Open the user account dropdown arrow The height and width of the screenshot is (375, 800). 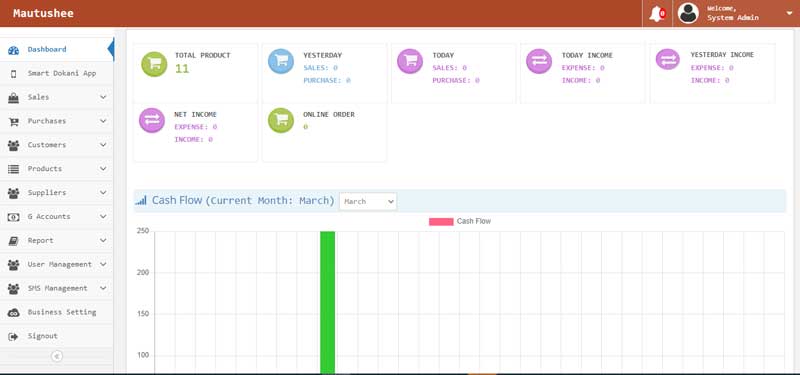pyautogui.click(x=789, y=13)
